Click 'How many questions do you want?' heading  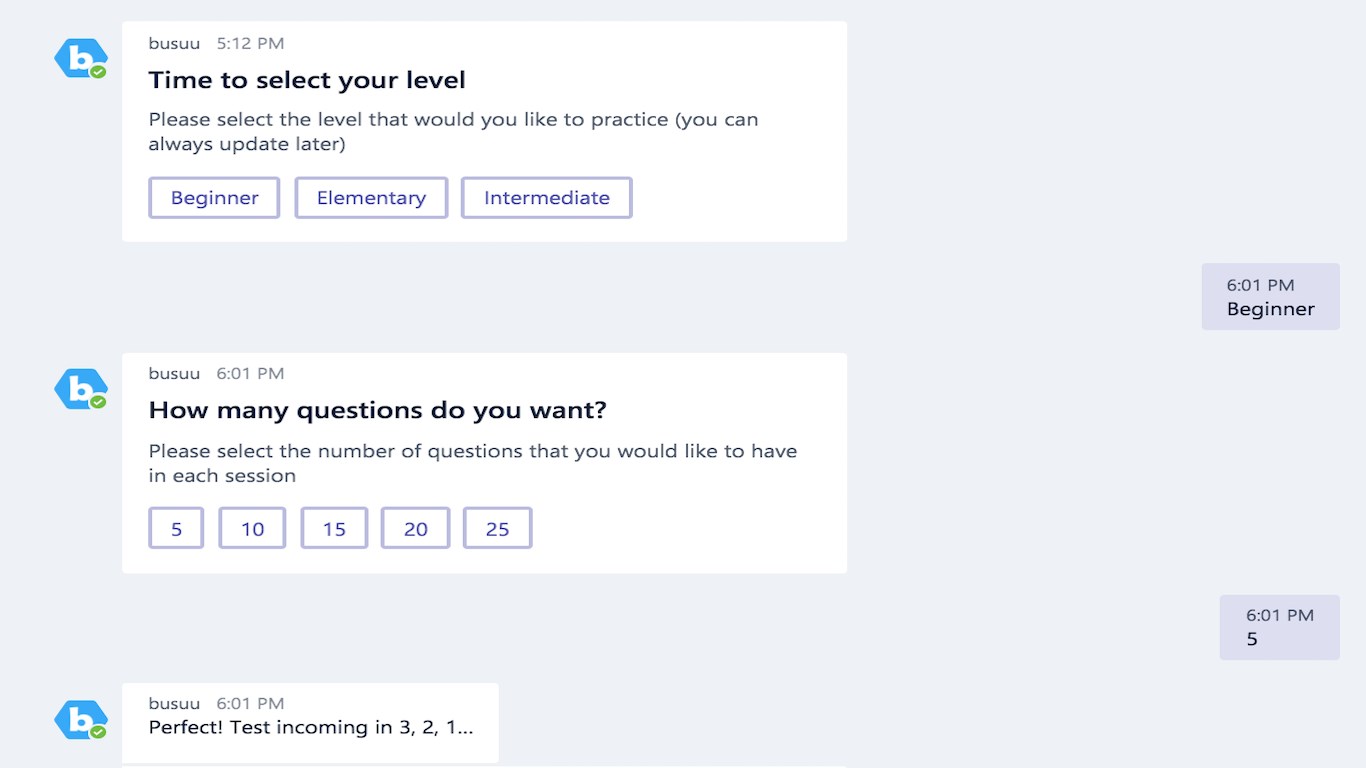pos(378,410)
